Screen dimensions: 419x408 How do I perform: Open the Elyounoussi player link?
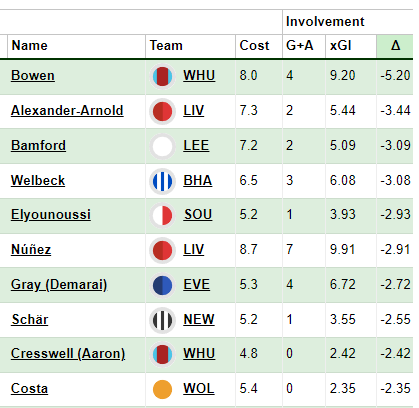click(51, 215)
